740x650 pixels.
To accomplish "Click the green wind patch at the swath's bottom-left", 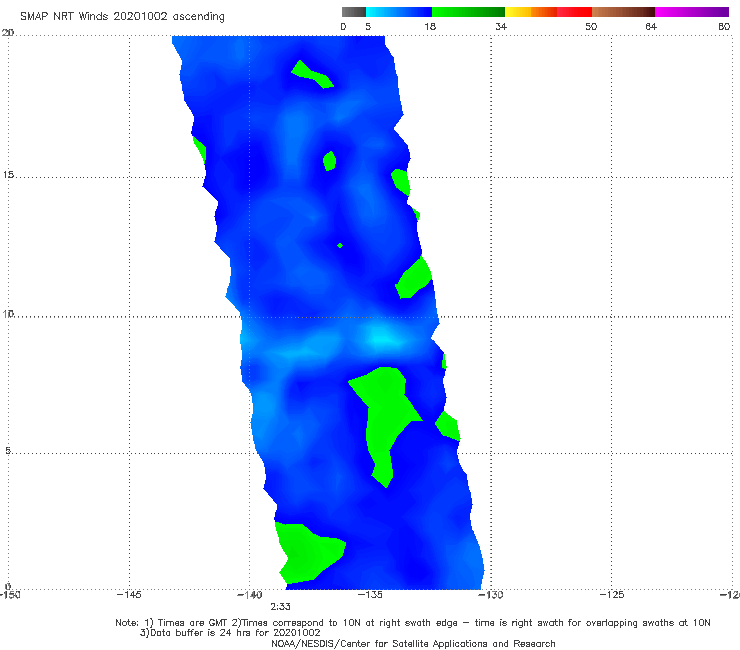I will (x=309, y=552).
